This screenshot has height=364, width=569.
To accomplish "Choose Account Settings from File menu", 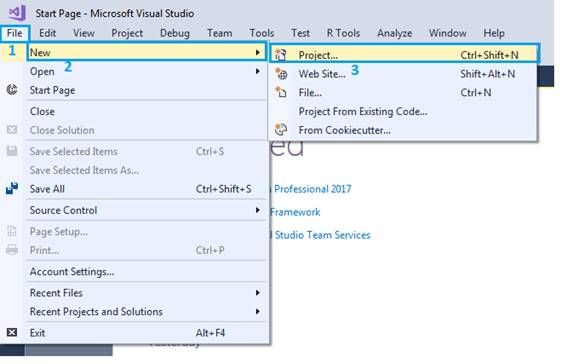I will click(72, 271).
